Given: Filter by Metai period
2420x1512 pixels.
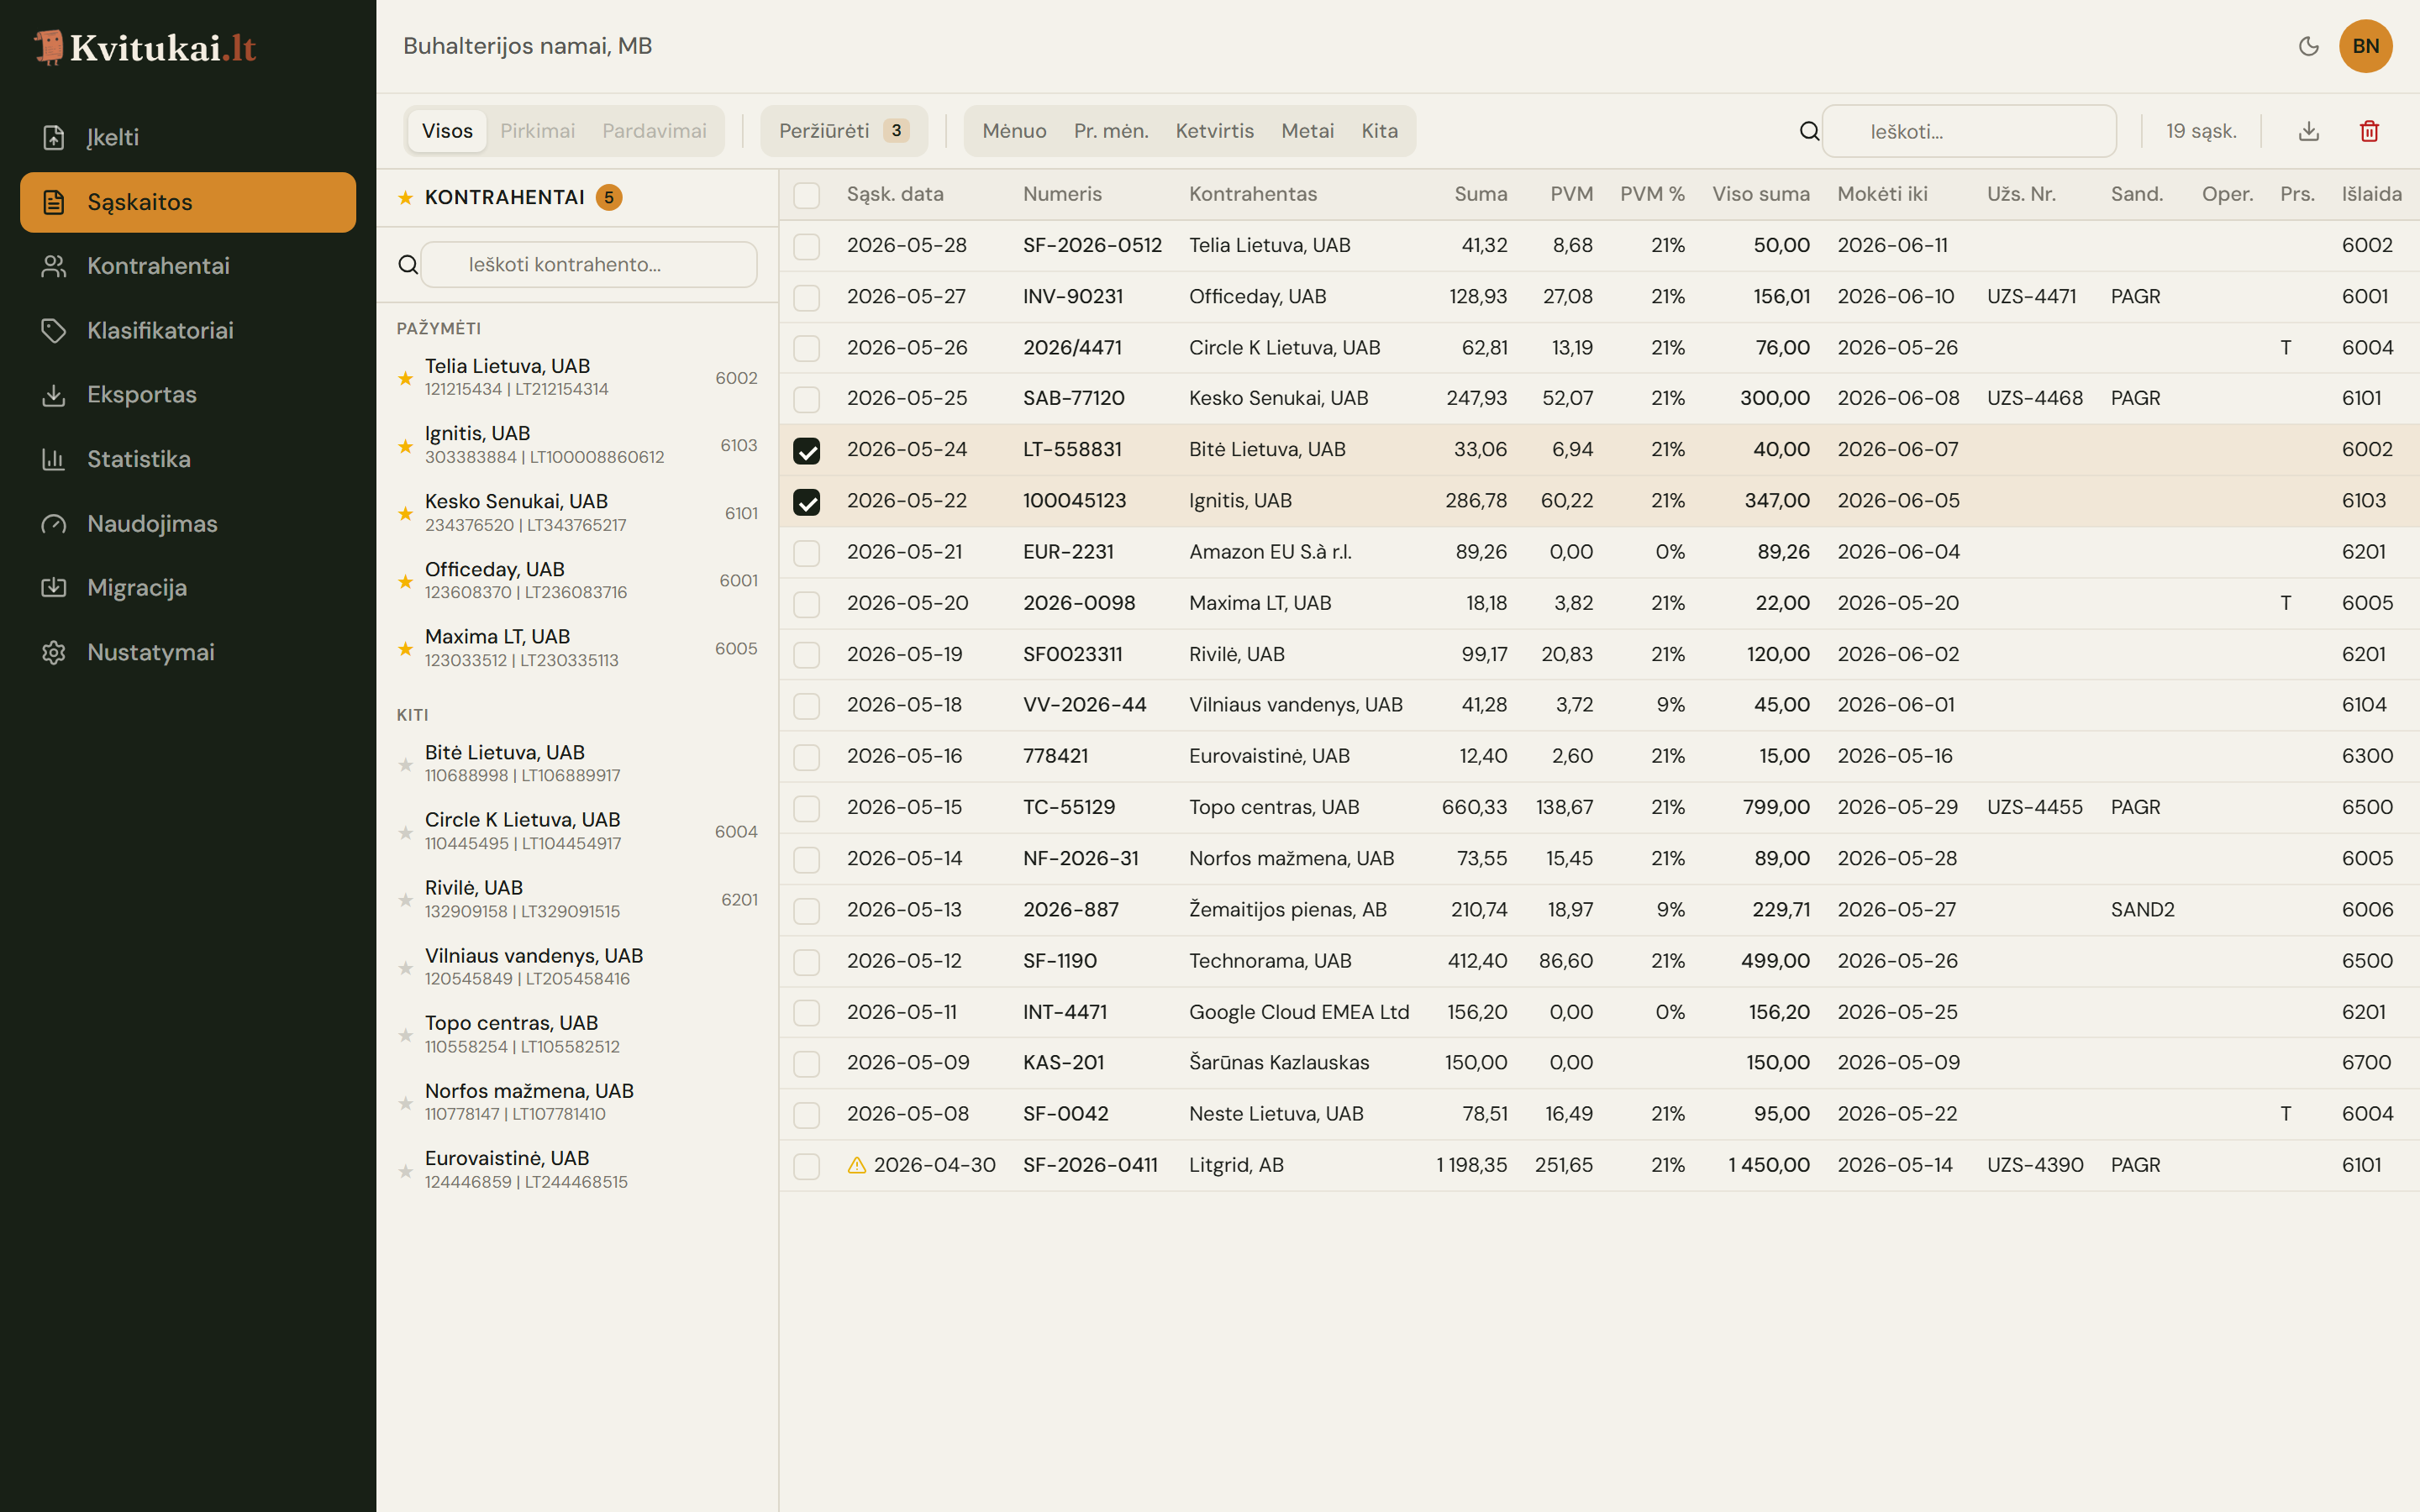Looking at the screenshot, I should [1307, 131].
